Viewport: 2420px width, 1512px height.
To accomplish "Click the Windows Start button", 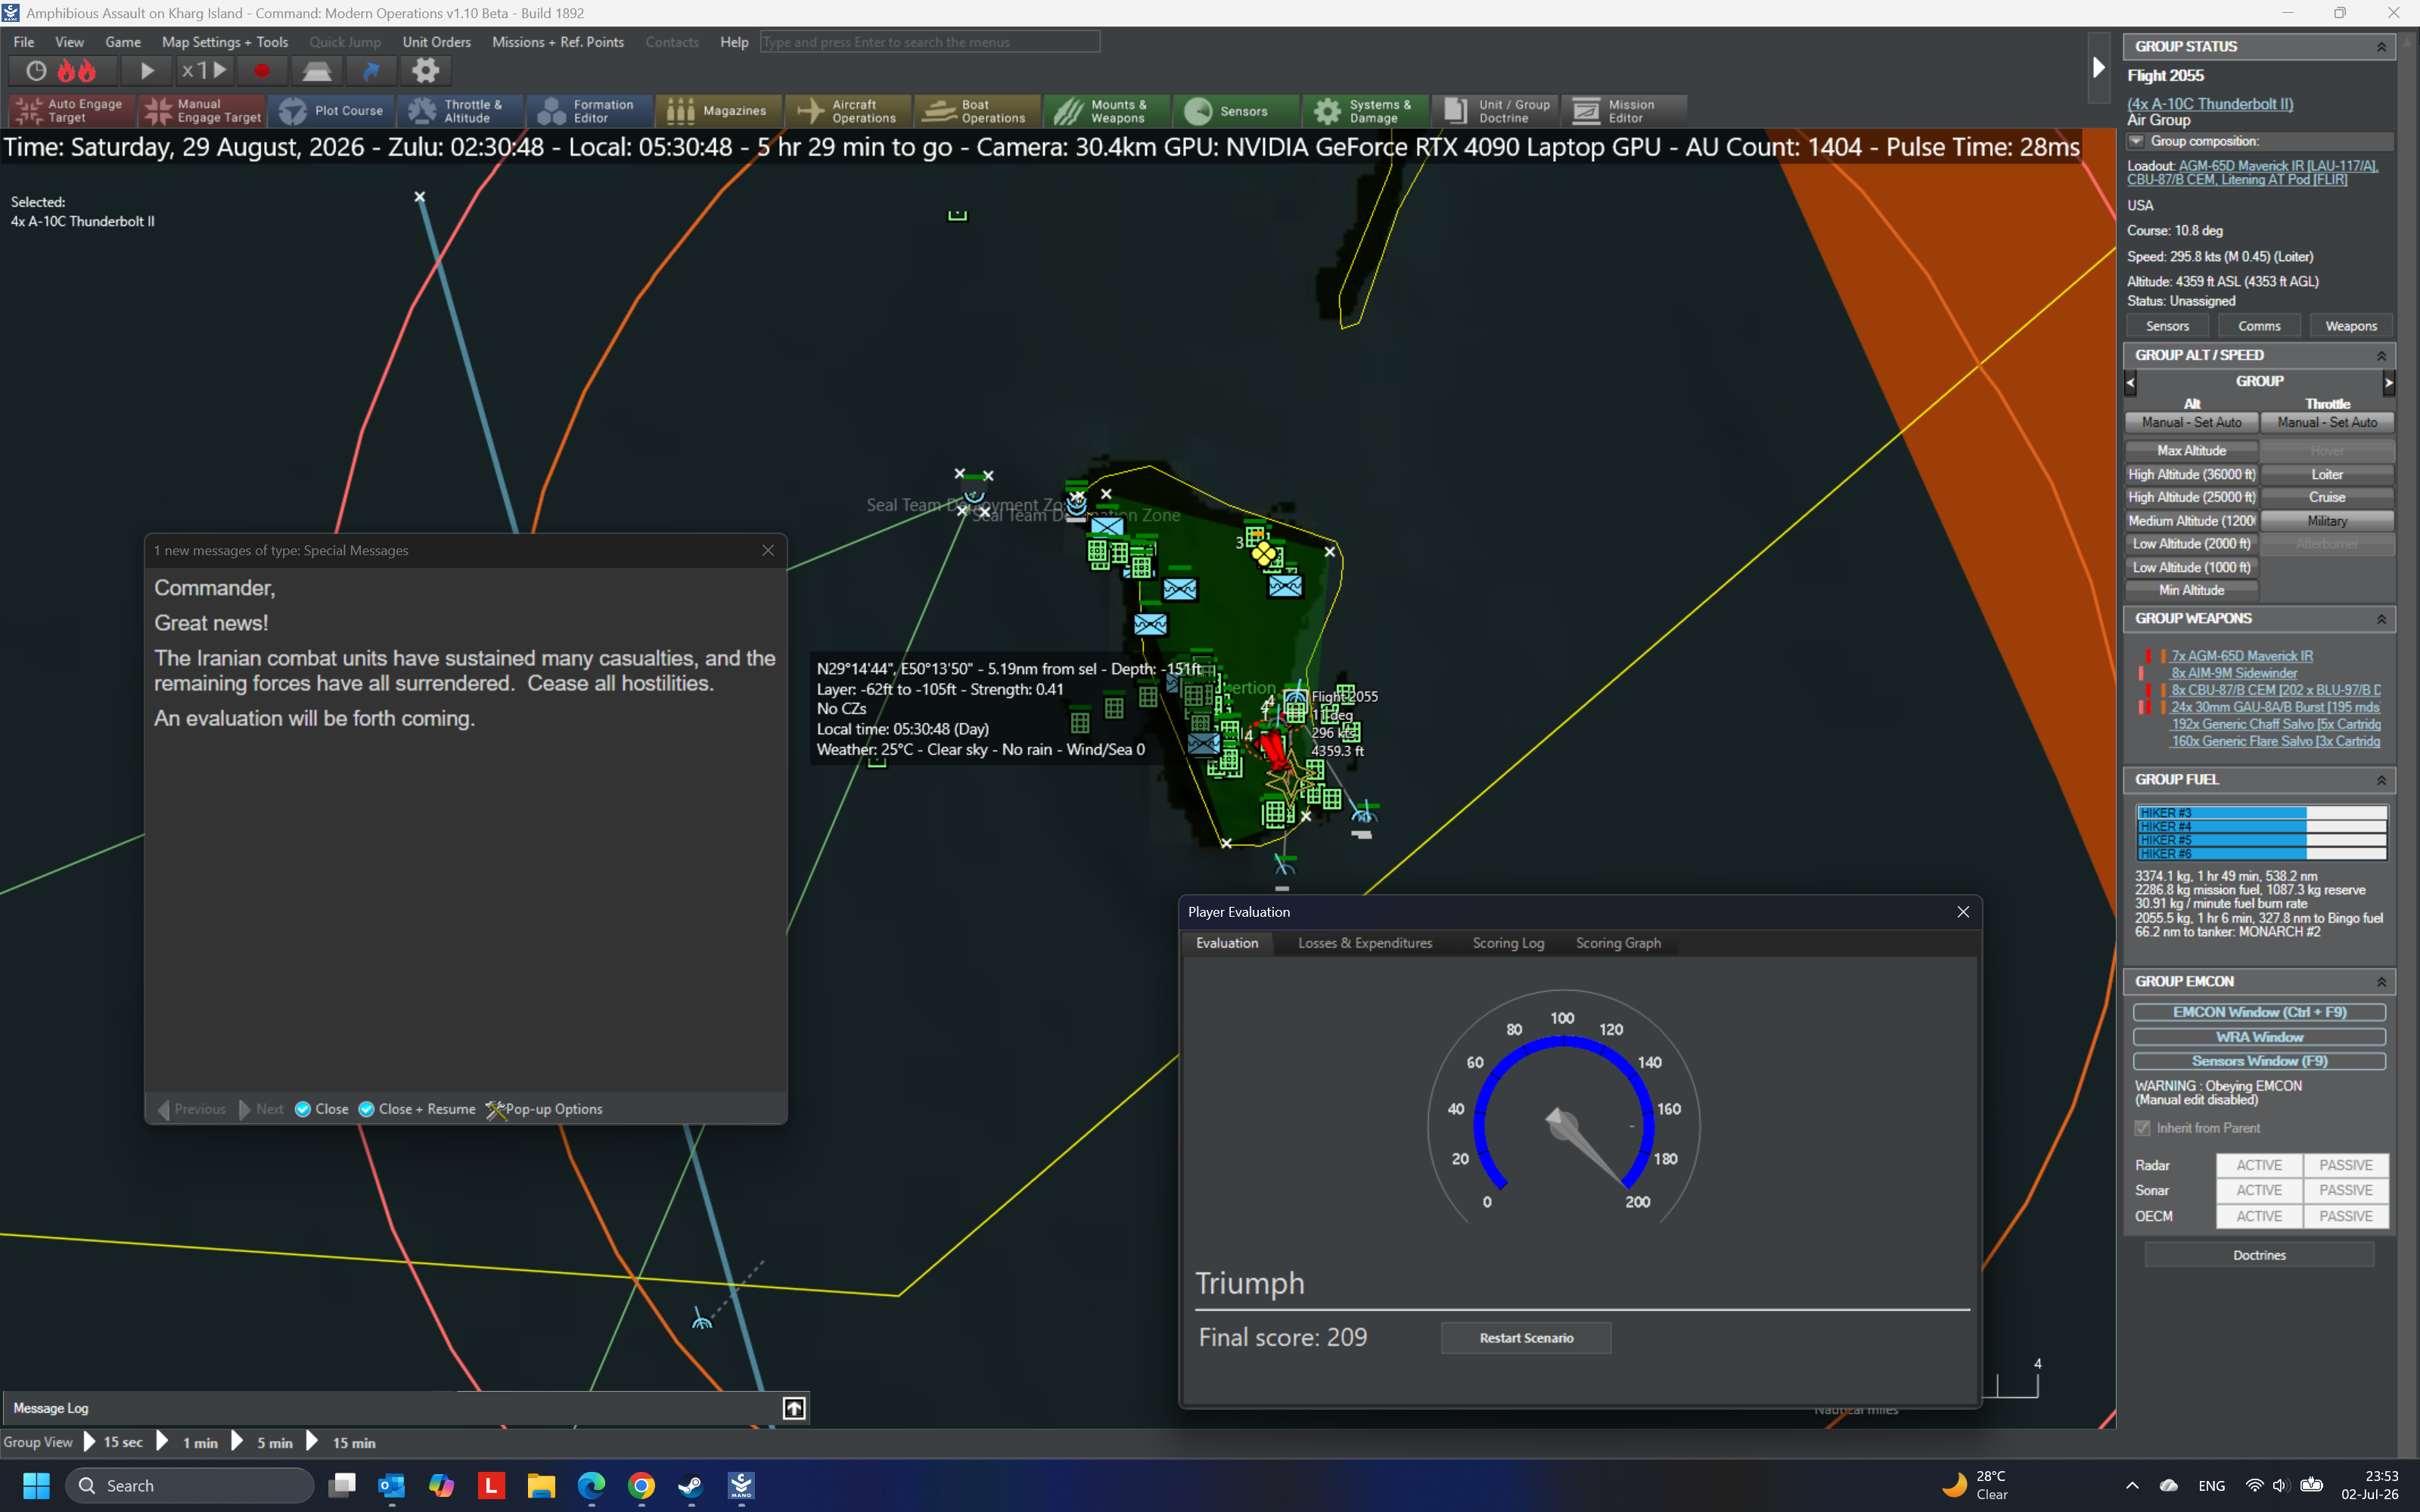I will (x=36, y=1485).
